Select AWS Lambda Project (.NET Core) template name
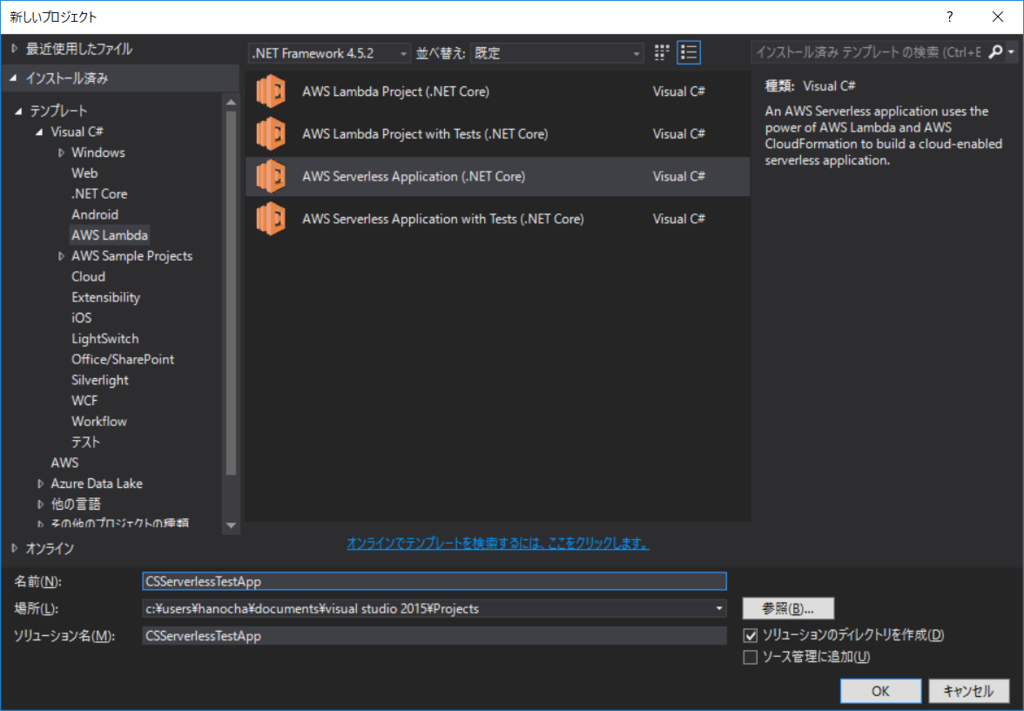Screen dimensions: 1024x711 pyautogui.click(x=396, y=91)
